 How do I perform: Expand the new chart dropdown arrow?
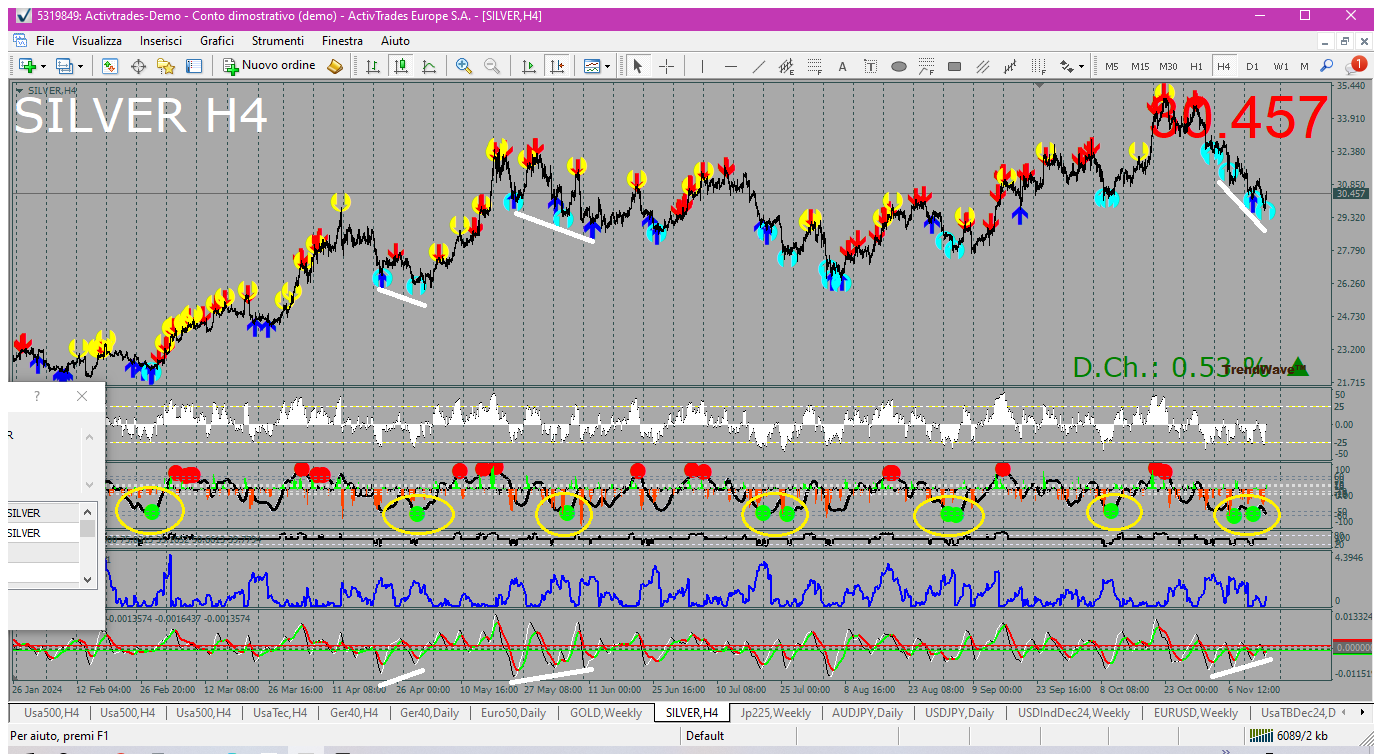[x=42, y=66]
